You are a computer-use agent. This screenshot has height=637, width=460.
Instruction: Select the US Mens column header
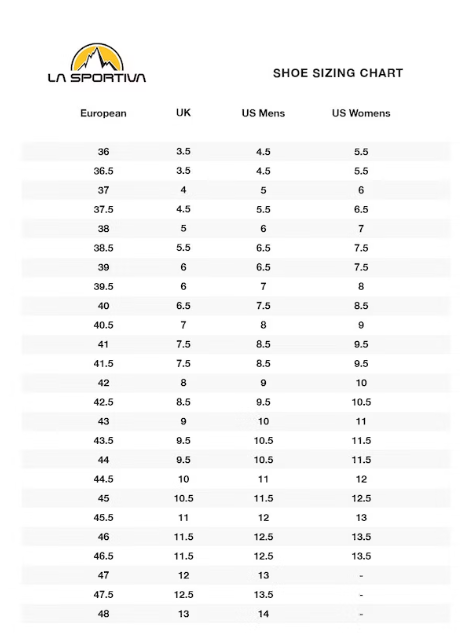click(263, 113)
